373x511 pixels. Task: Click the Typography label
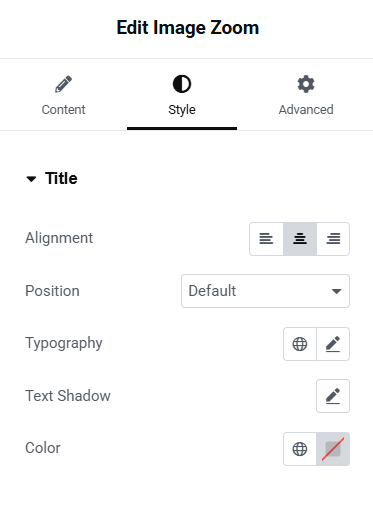pos(64,343)
